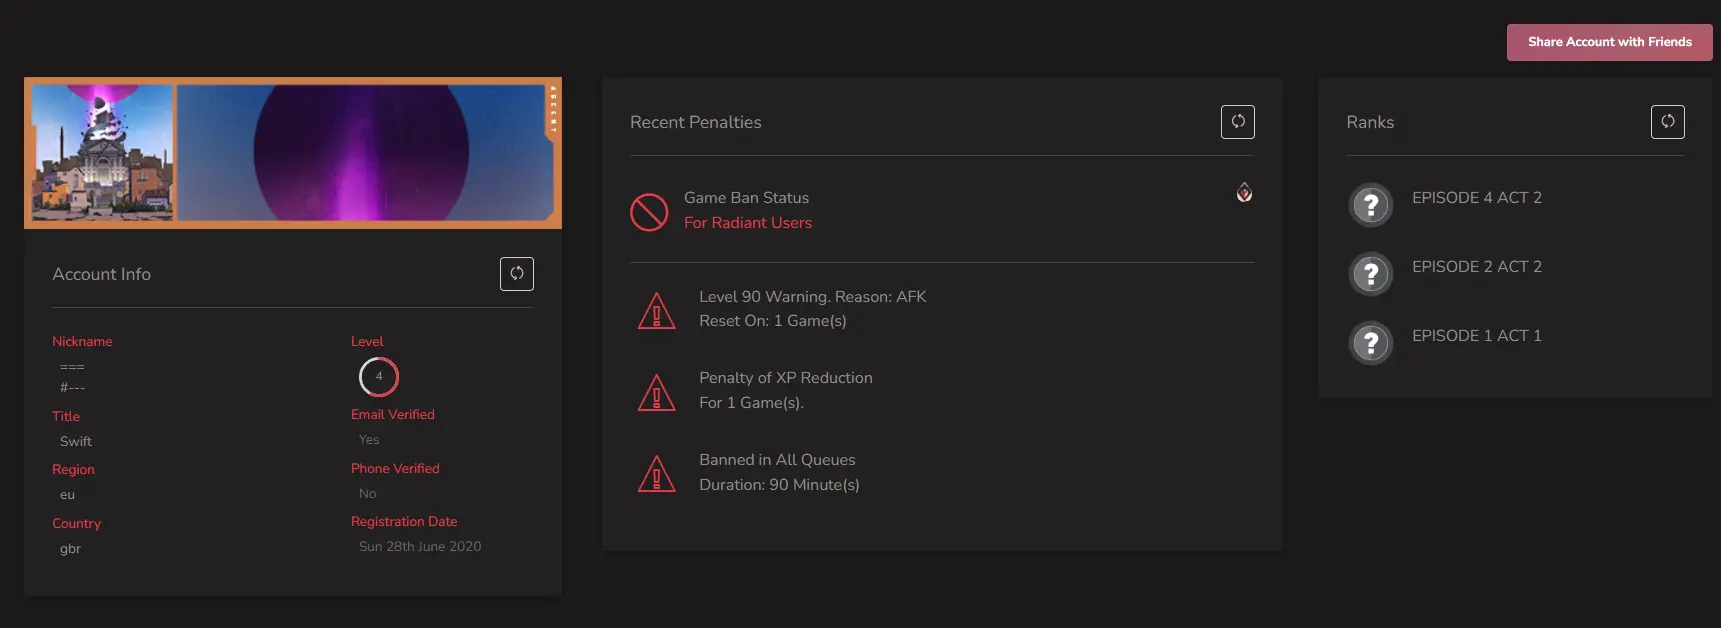Click the Registration Date value

click(x=420, y=546)
